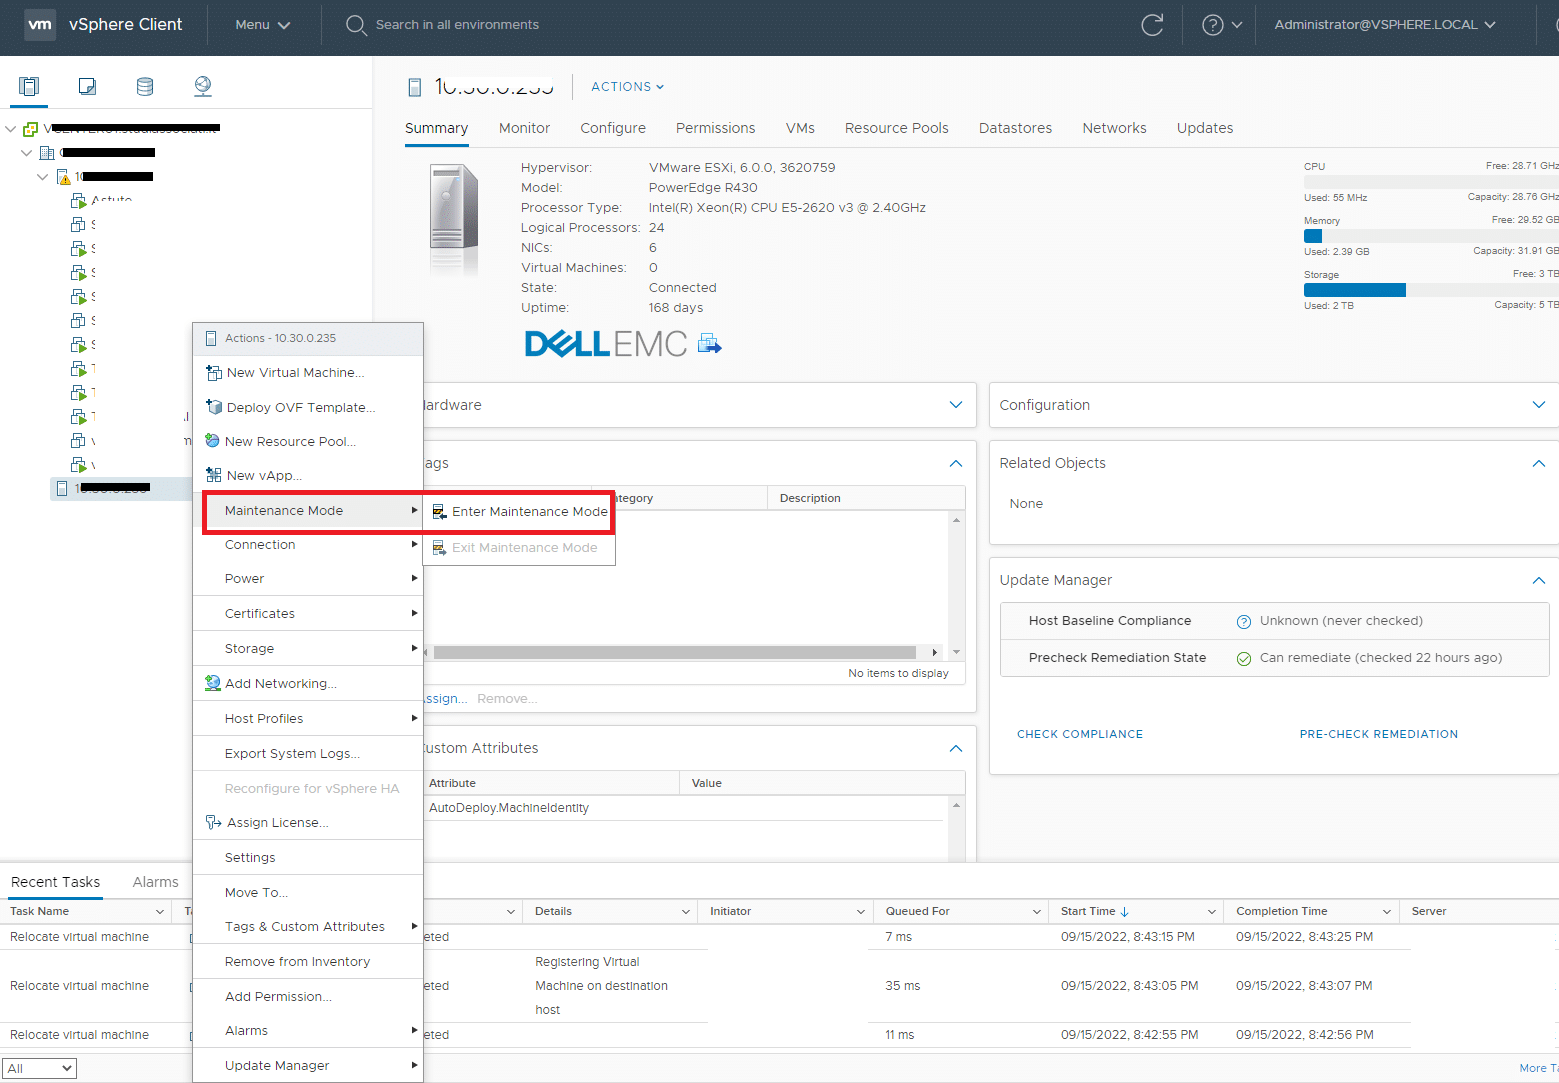
Task: Click the Memory usage bar
Action: [1431, 236]
